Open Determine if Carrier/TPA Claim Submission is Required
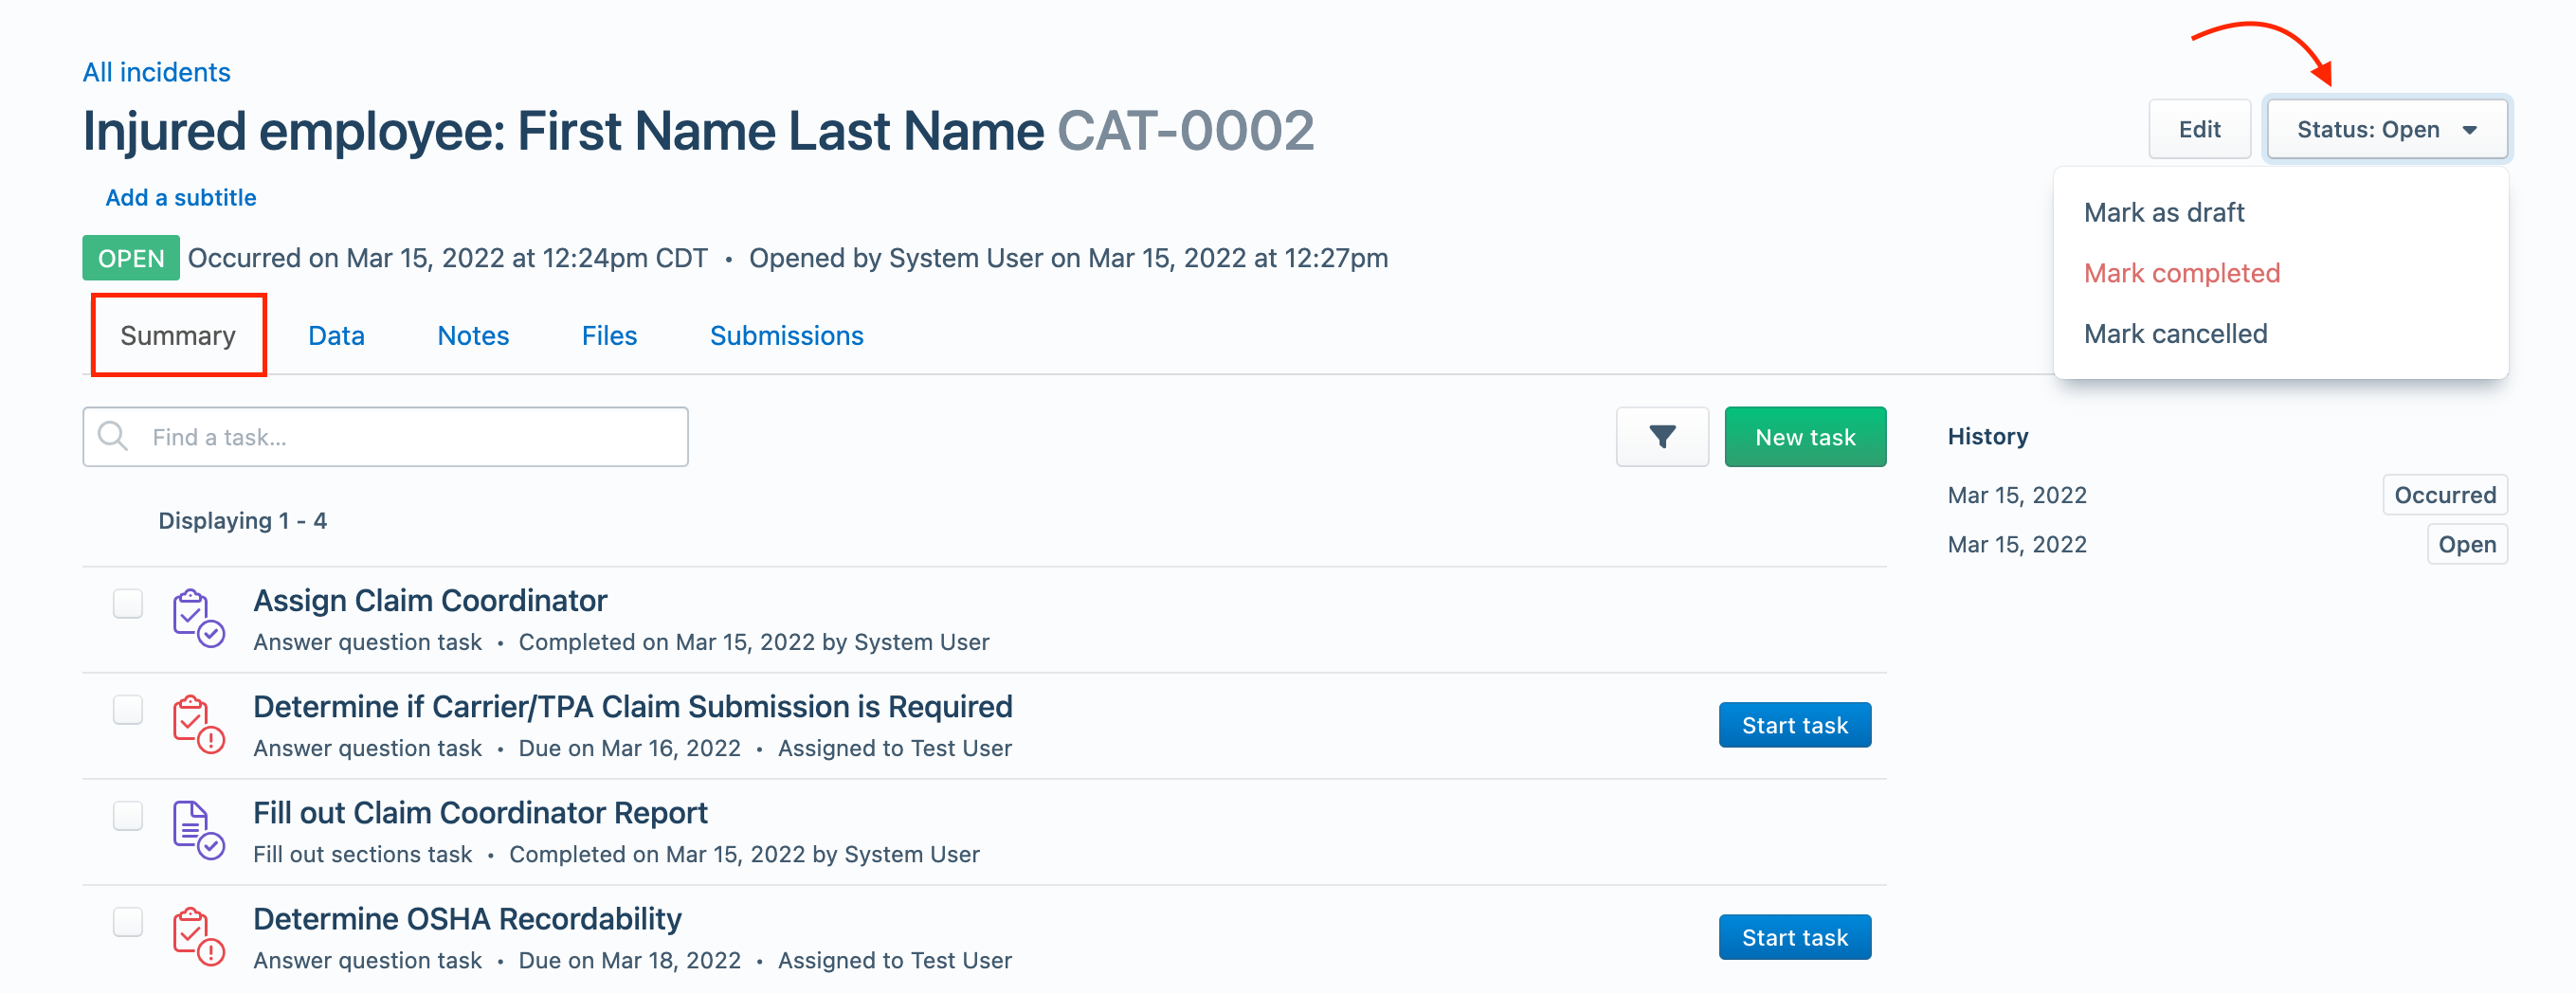This screenshot has width=2576, height=993. click(x=632, y=706)
